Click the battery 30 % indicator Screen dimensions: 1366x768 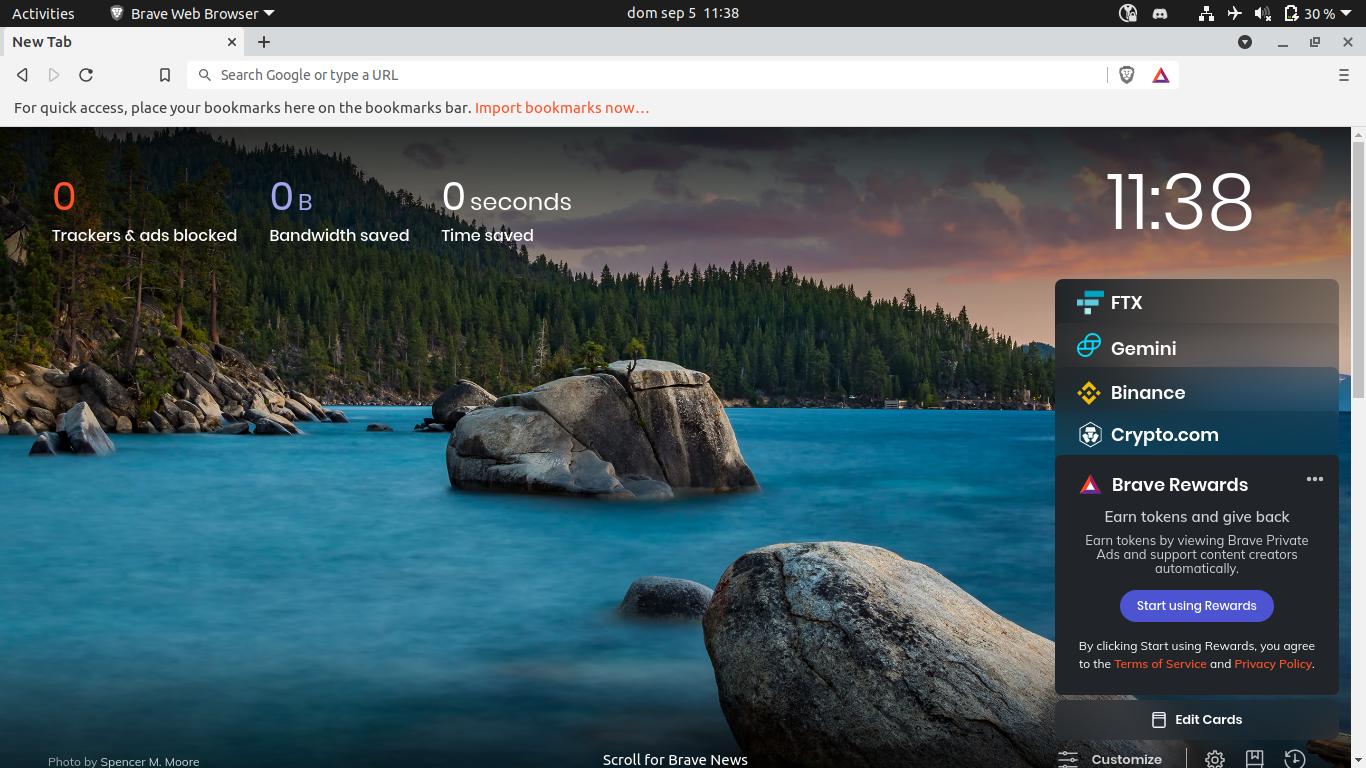1309,13
